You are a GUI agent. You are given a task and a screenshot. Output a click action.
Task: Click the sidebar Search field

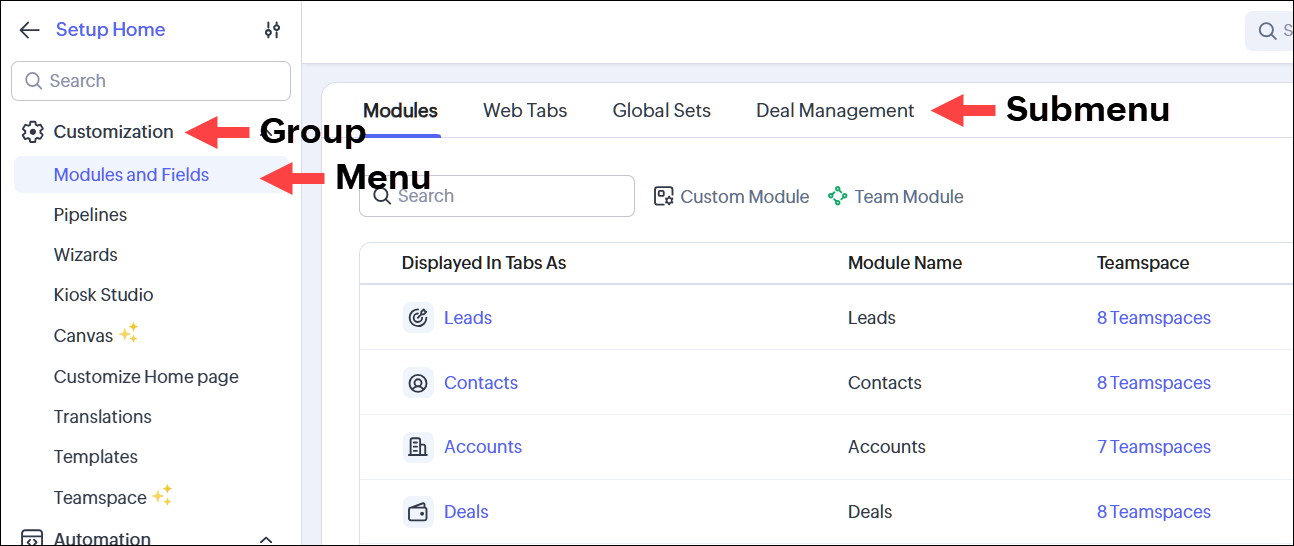tap(151, 81)
